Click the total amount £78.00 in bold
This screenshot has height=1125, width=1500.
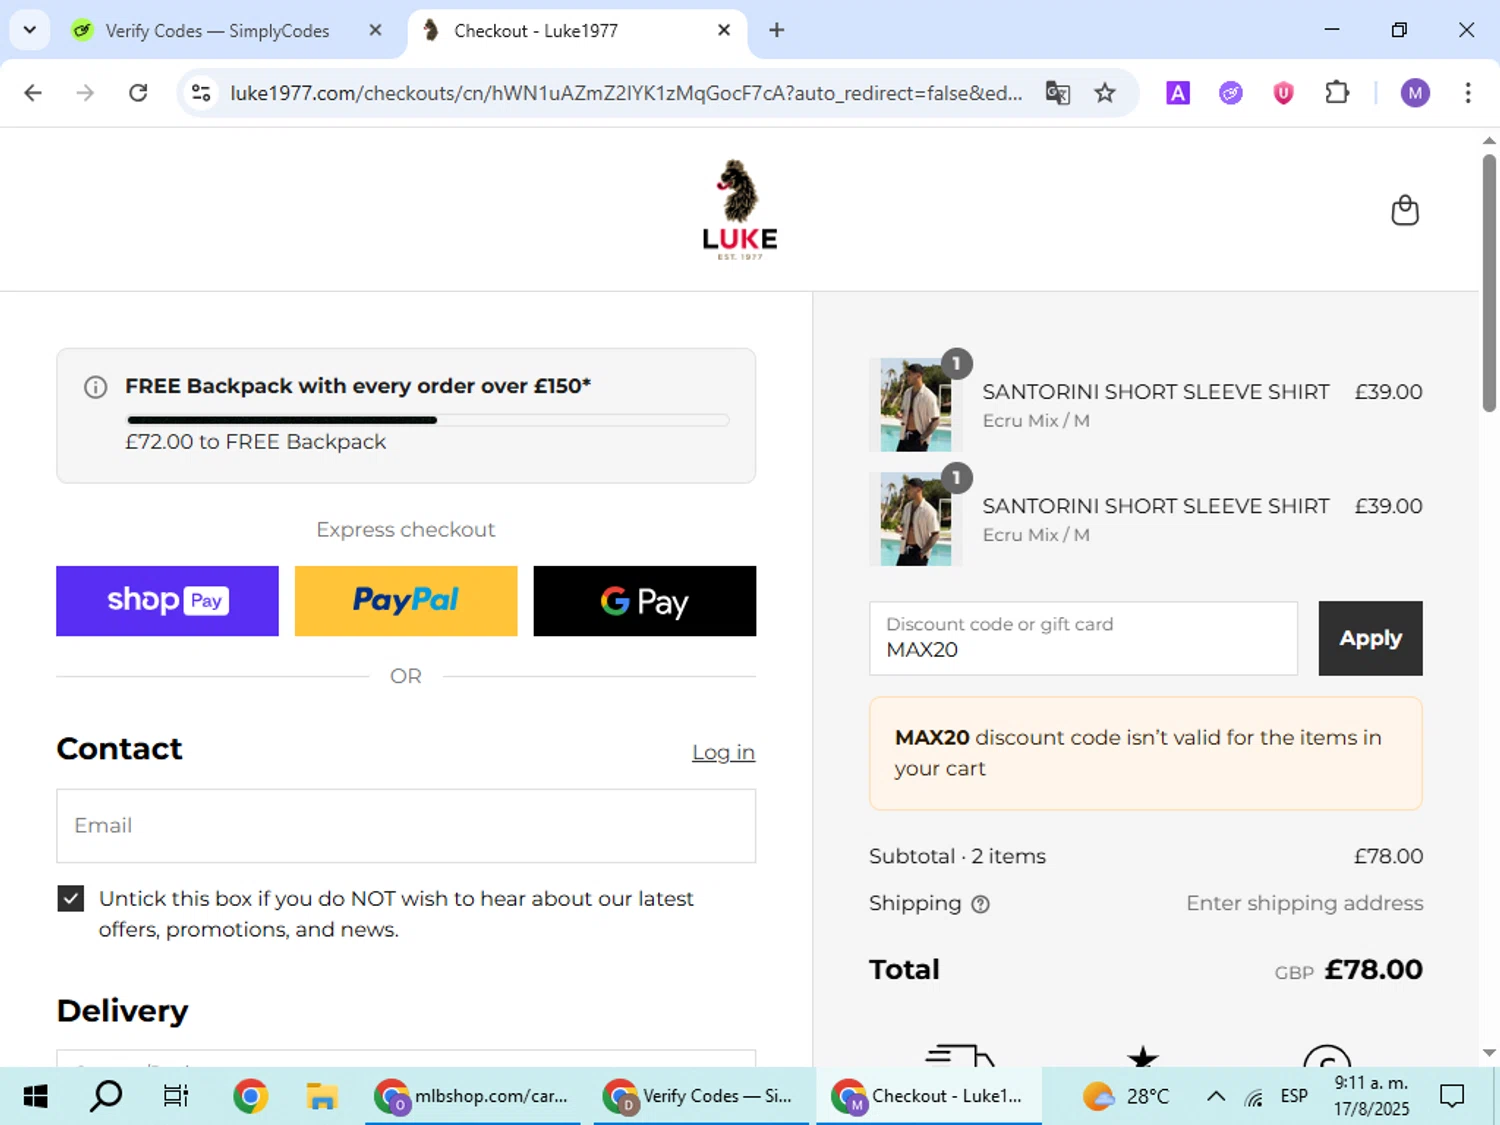tap(1373, 969)
